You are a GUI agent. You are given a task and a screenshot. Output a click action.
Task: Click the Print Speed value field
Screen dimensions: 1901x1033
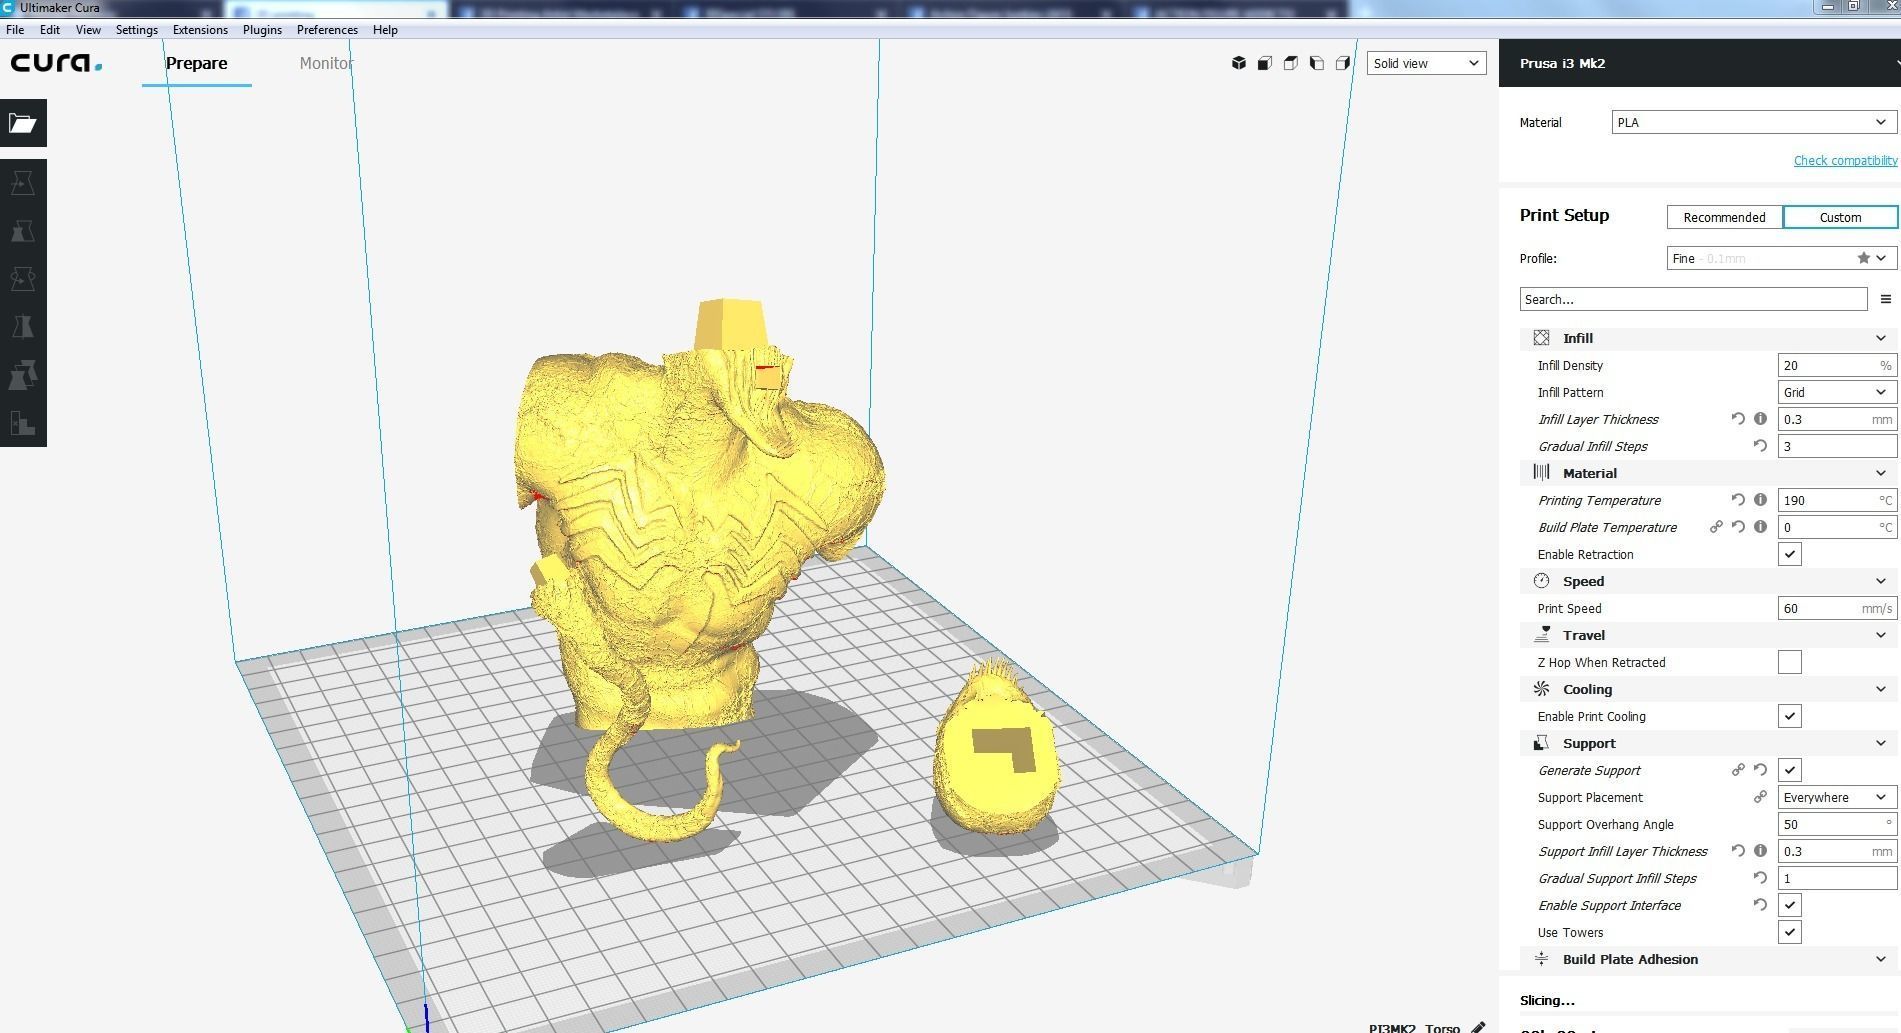click(x=1837, y=608)
